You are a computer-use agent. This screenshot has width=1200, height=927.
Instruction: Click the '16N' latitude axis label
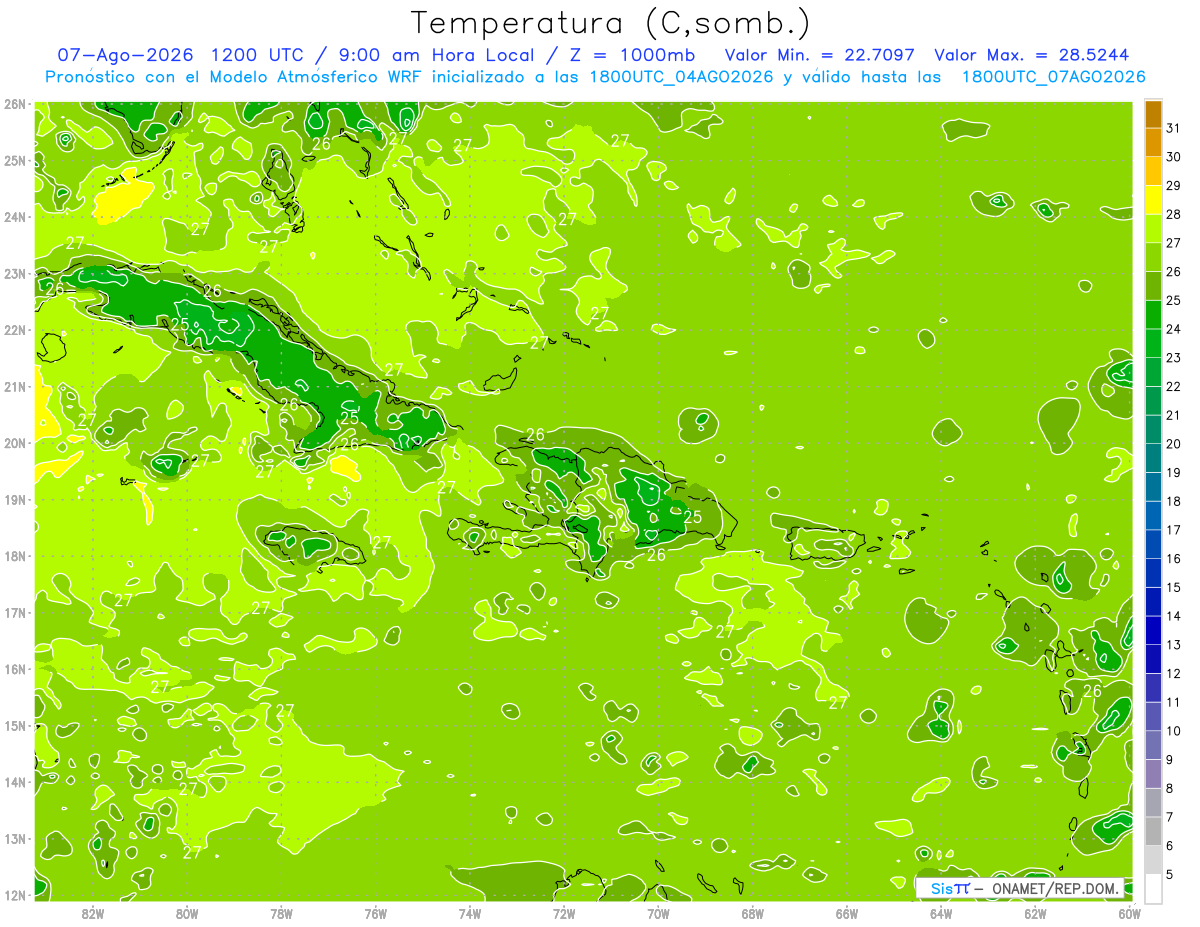[15, 669]
